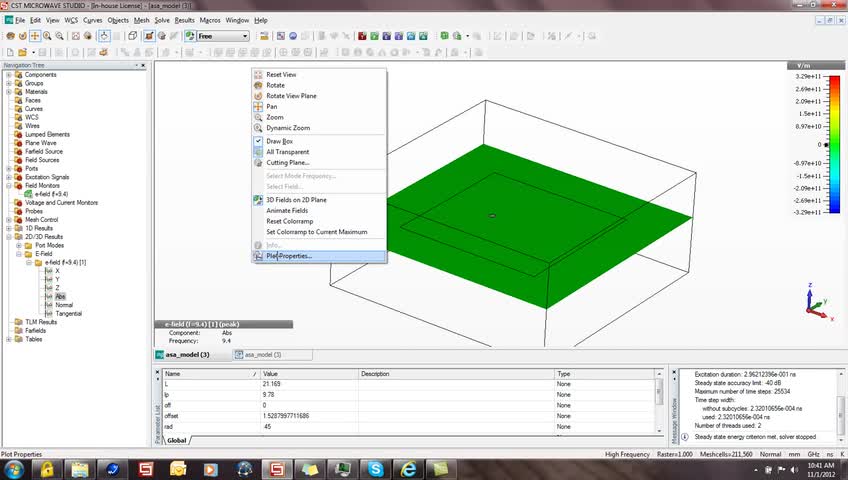Sort parameters by Name column header

211,374
